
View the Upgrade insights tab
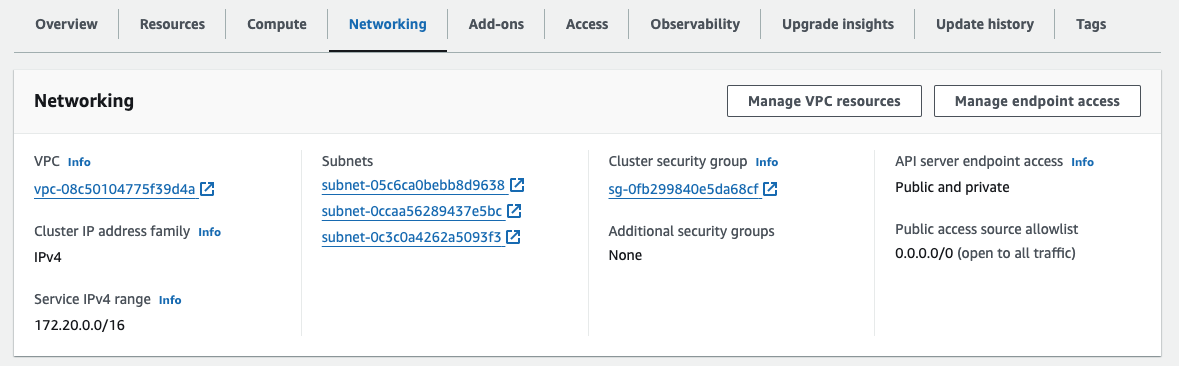[x=838, y=24]
